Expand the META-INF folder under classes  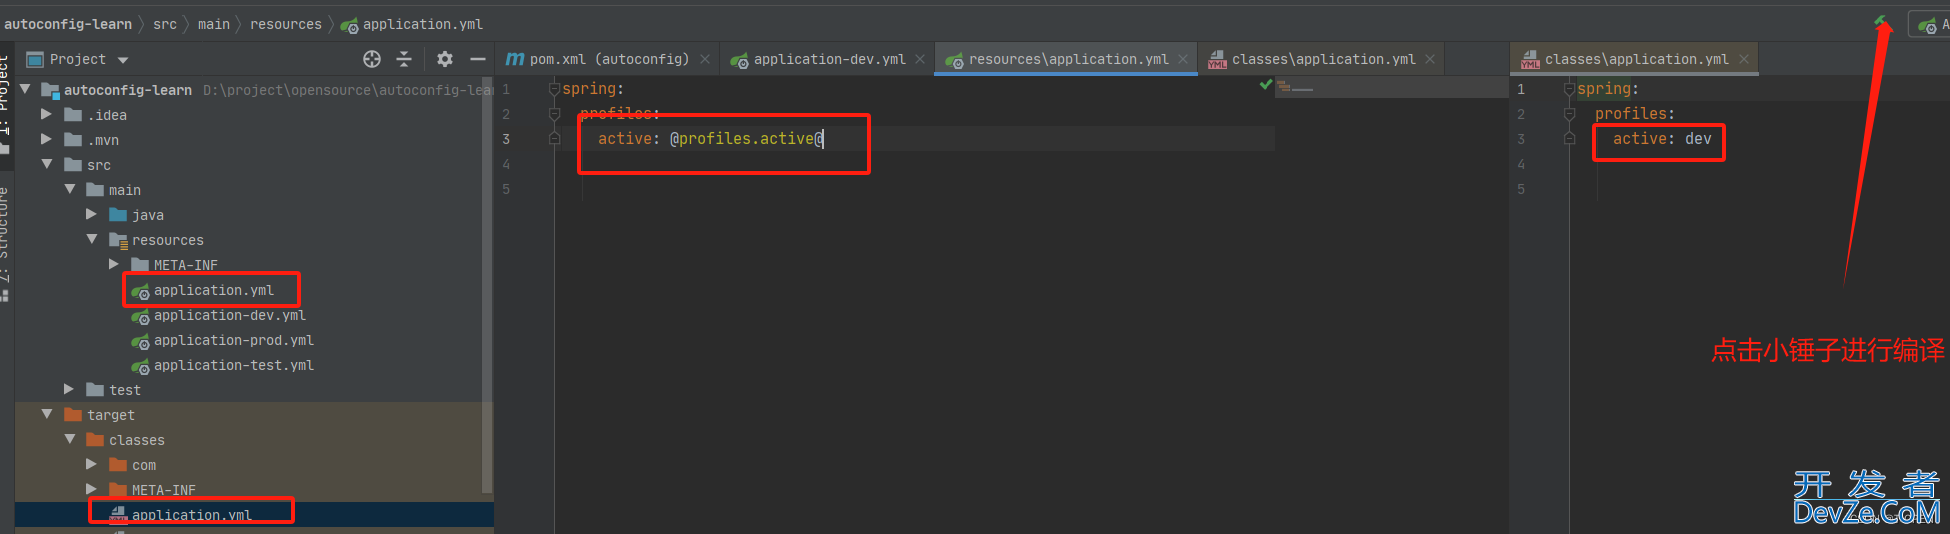tap(92, 489)
